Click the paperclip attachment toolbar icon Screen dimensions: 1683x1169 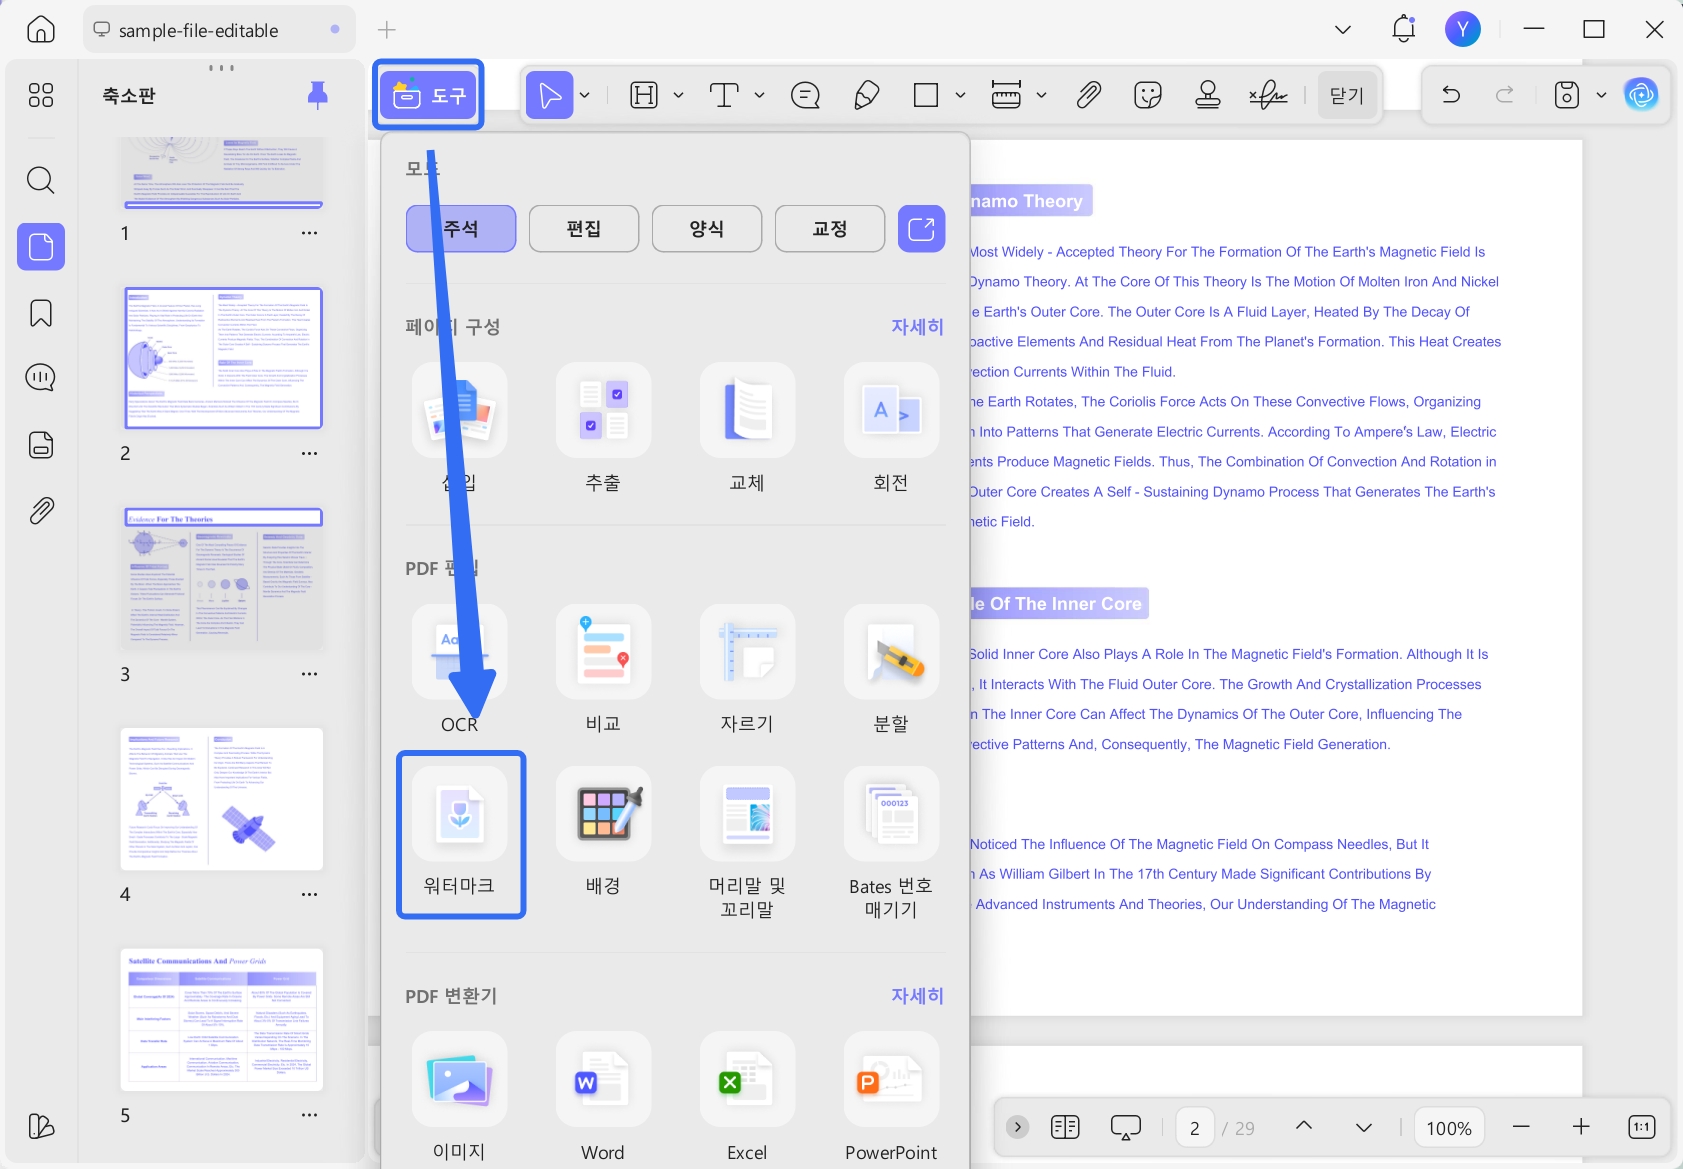tap(1088, 95)
